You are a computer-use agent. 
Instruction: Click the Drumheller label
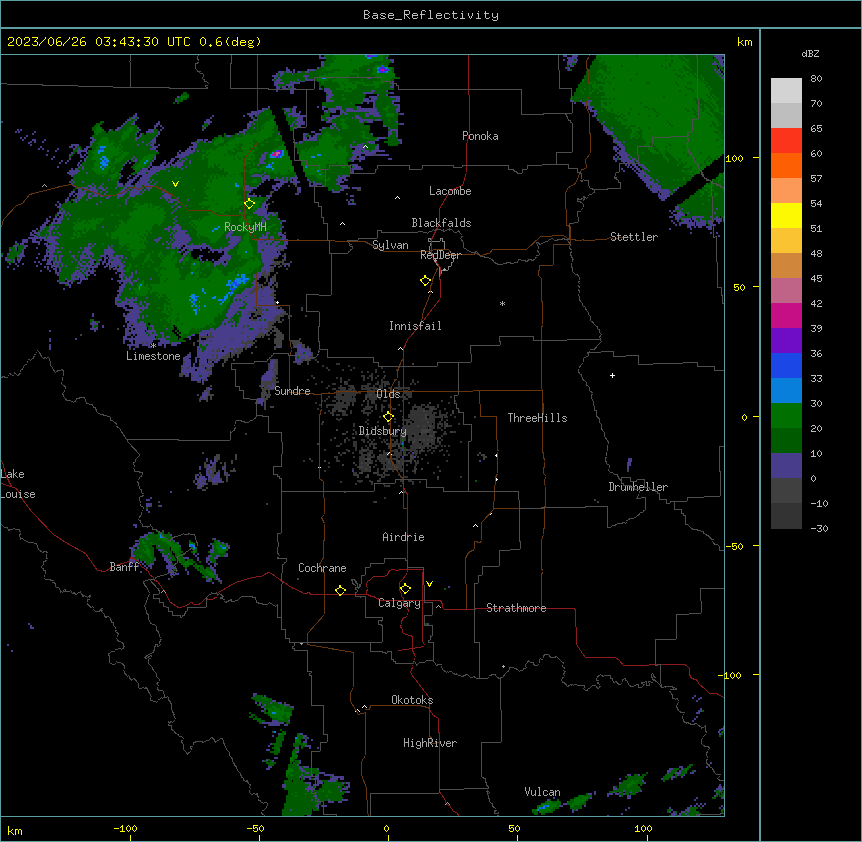[638, 487]
